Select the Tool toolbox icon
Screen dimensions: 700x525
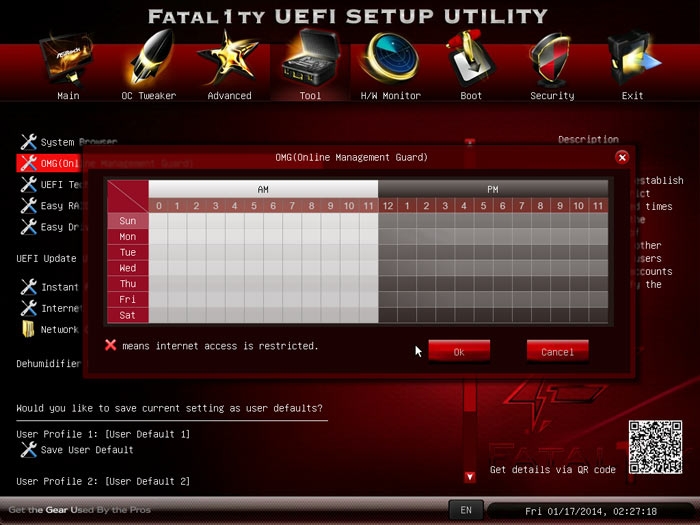(x=311, y=58)
